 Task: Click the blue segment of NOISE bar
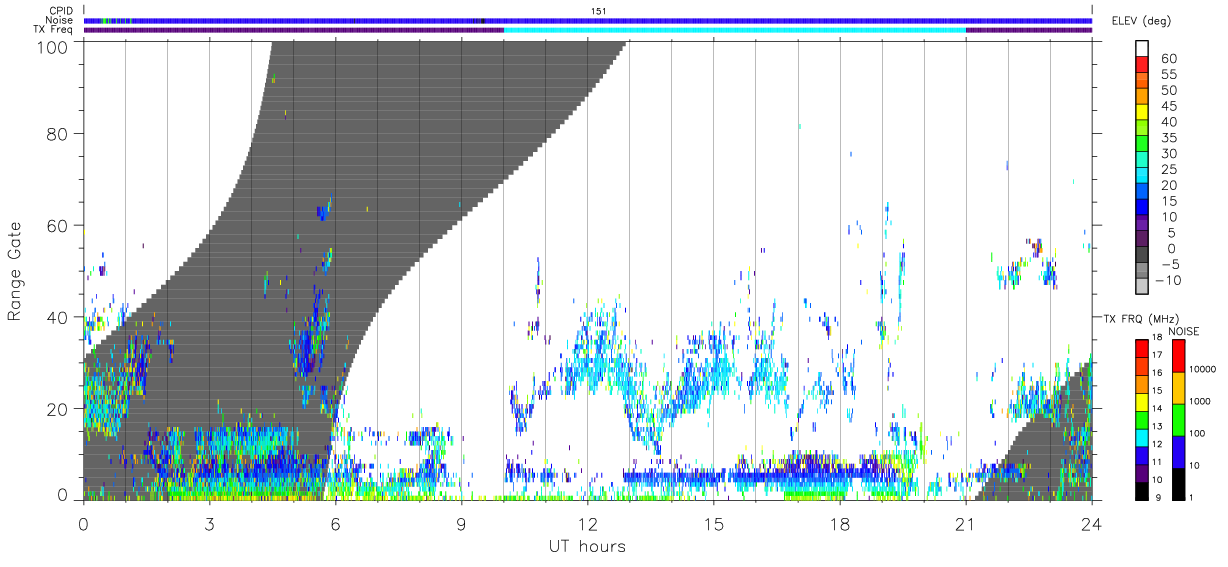(1178, 451)
